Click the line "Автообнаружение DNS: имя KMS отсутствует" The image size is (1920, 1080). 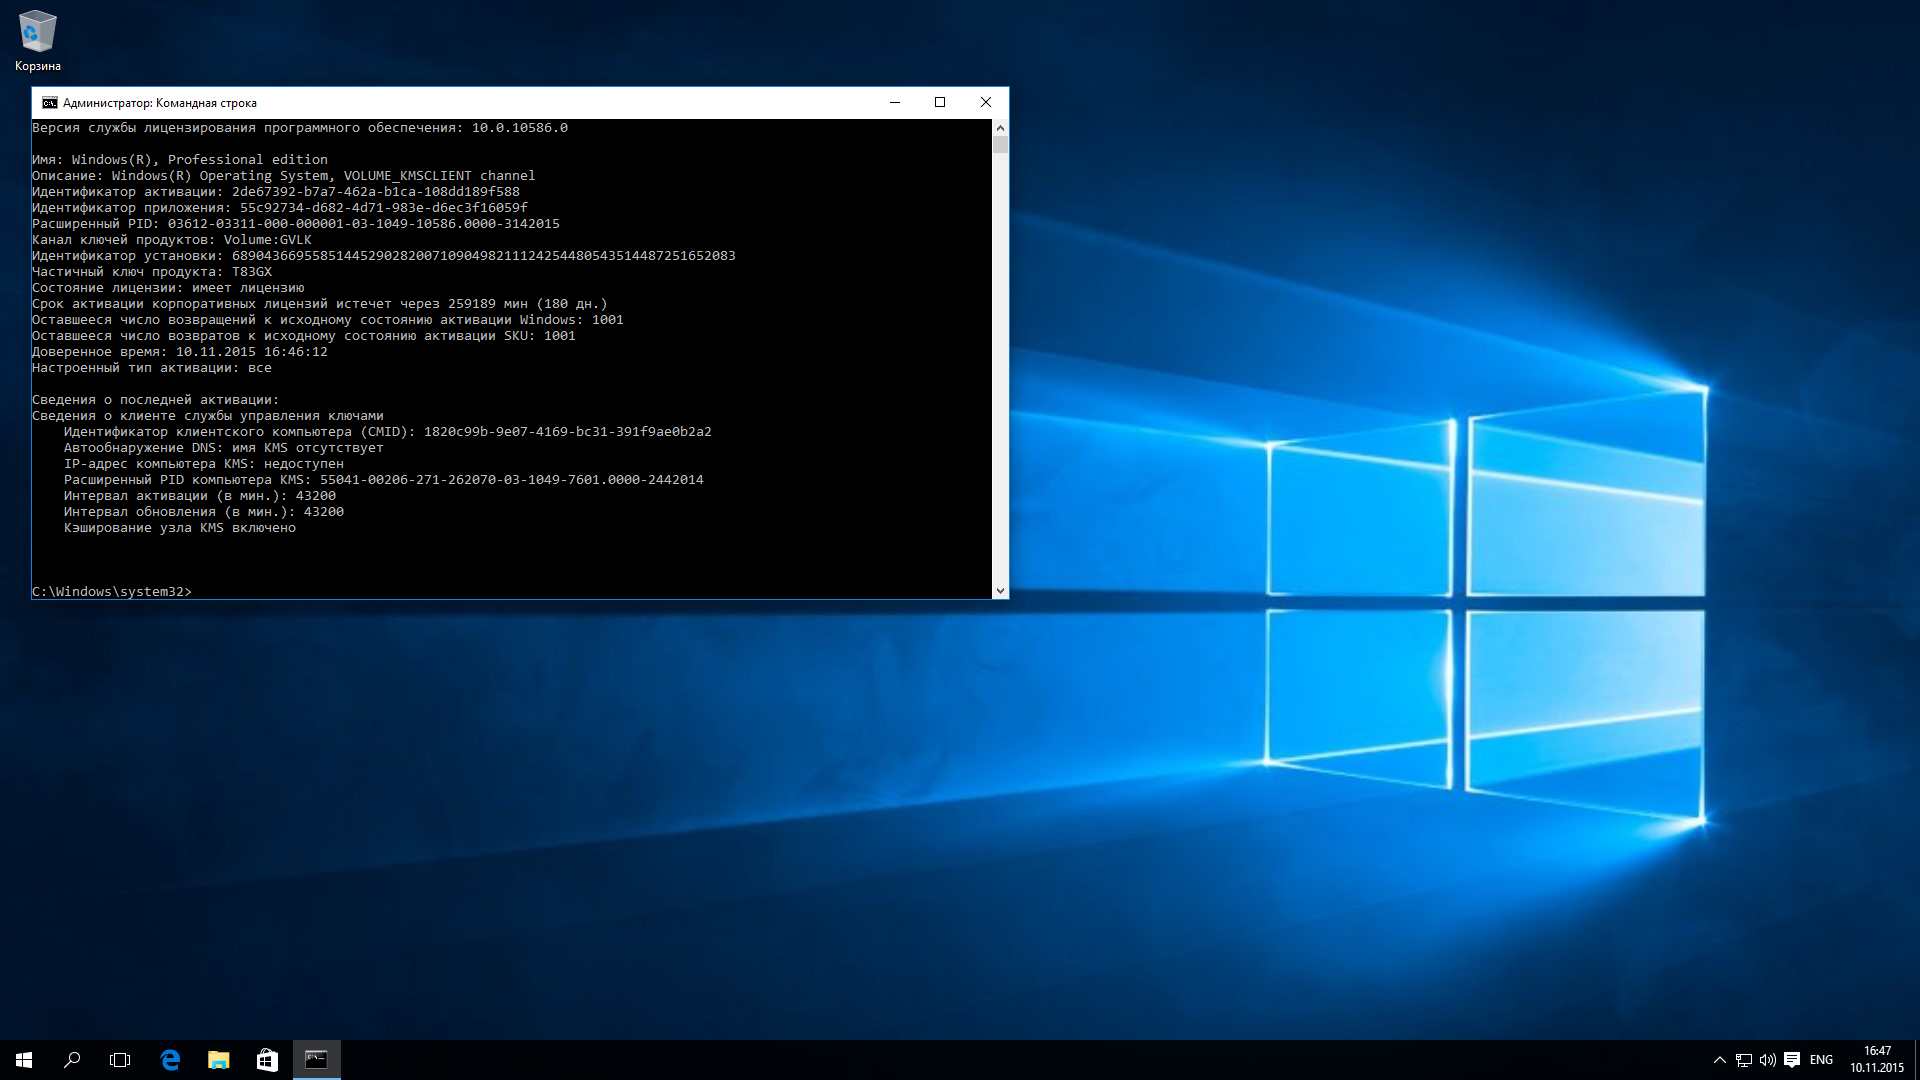coord(224,448)
